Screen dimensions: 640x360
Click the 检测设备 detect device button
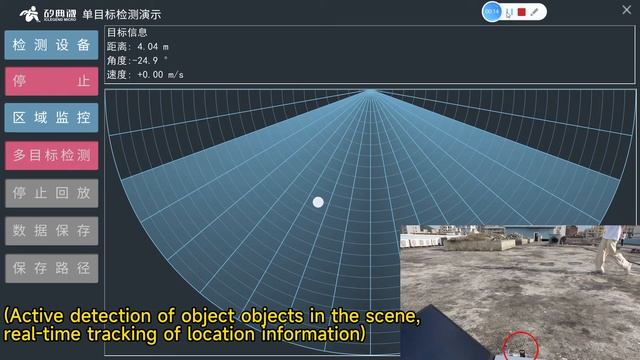pyautogui.click(x=51, y=45)
